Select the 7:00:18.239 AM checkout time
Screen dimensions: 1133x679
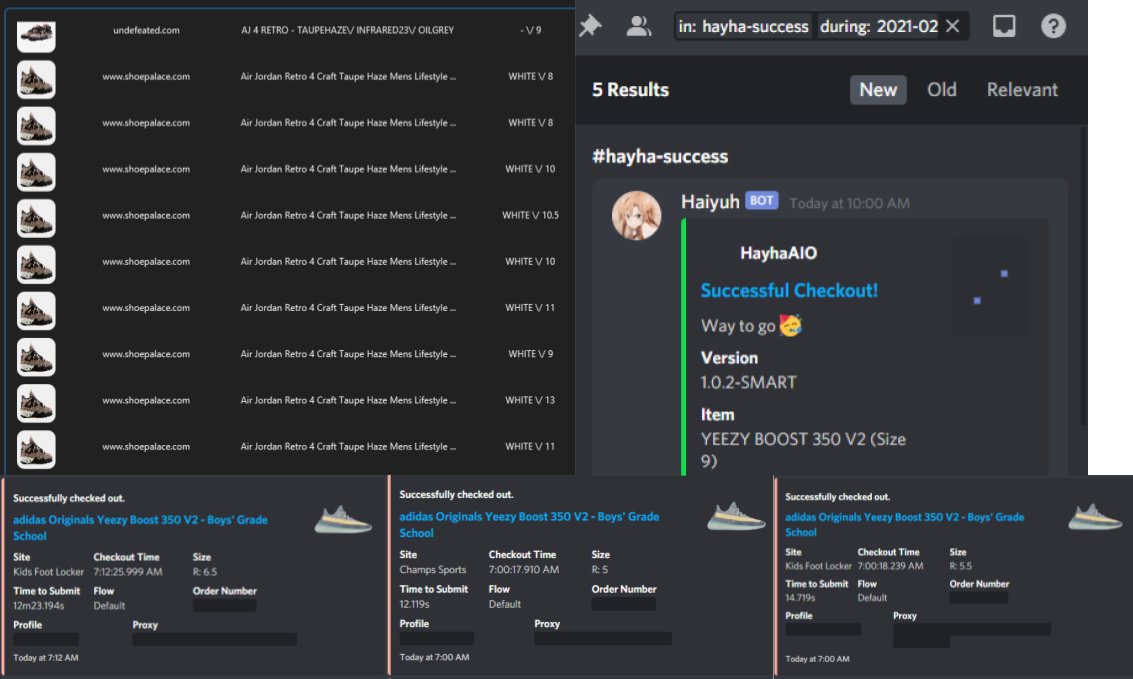[x=890, y=566]
